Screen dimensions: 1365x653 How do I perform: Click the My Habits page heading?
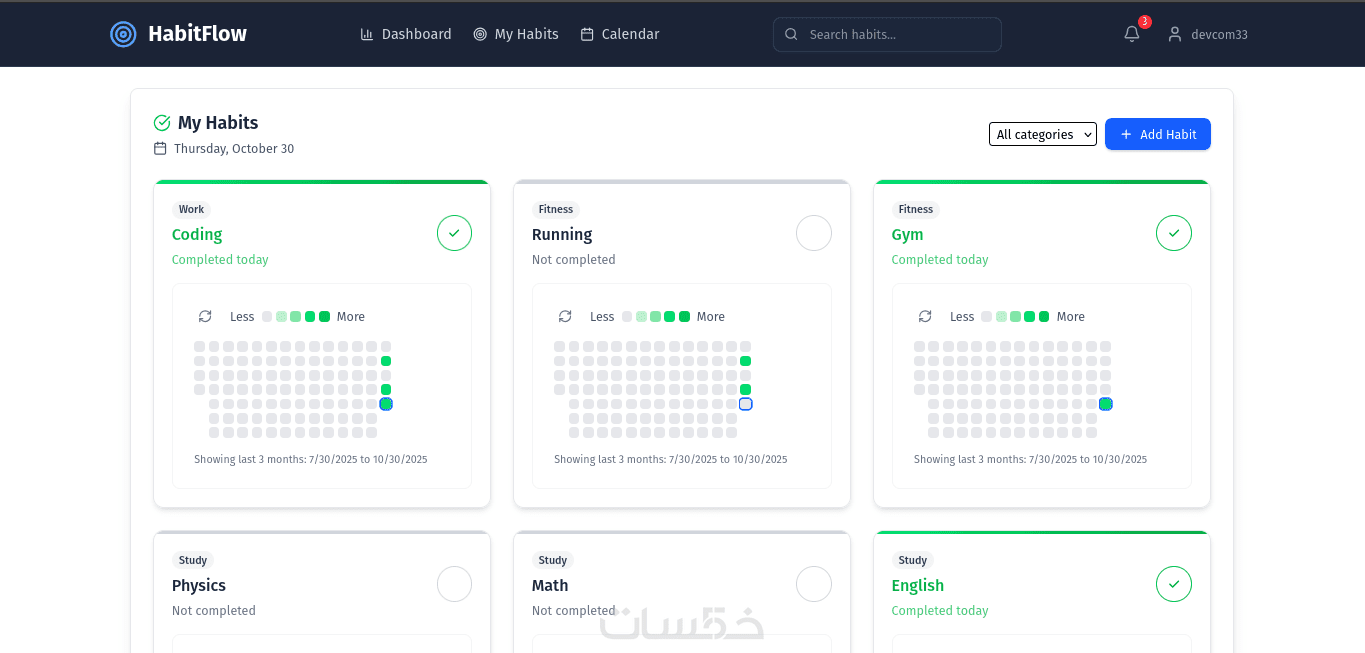(218, 123)
